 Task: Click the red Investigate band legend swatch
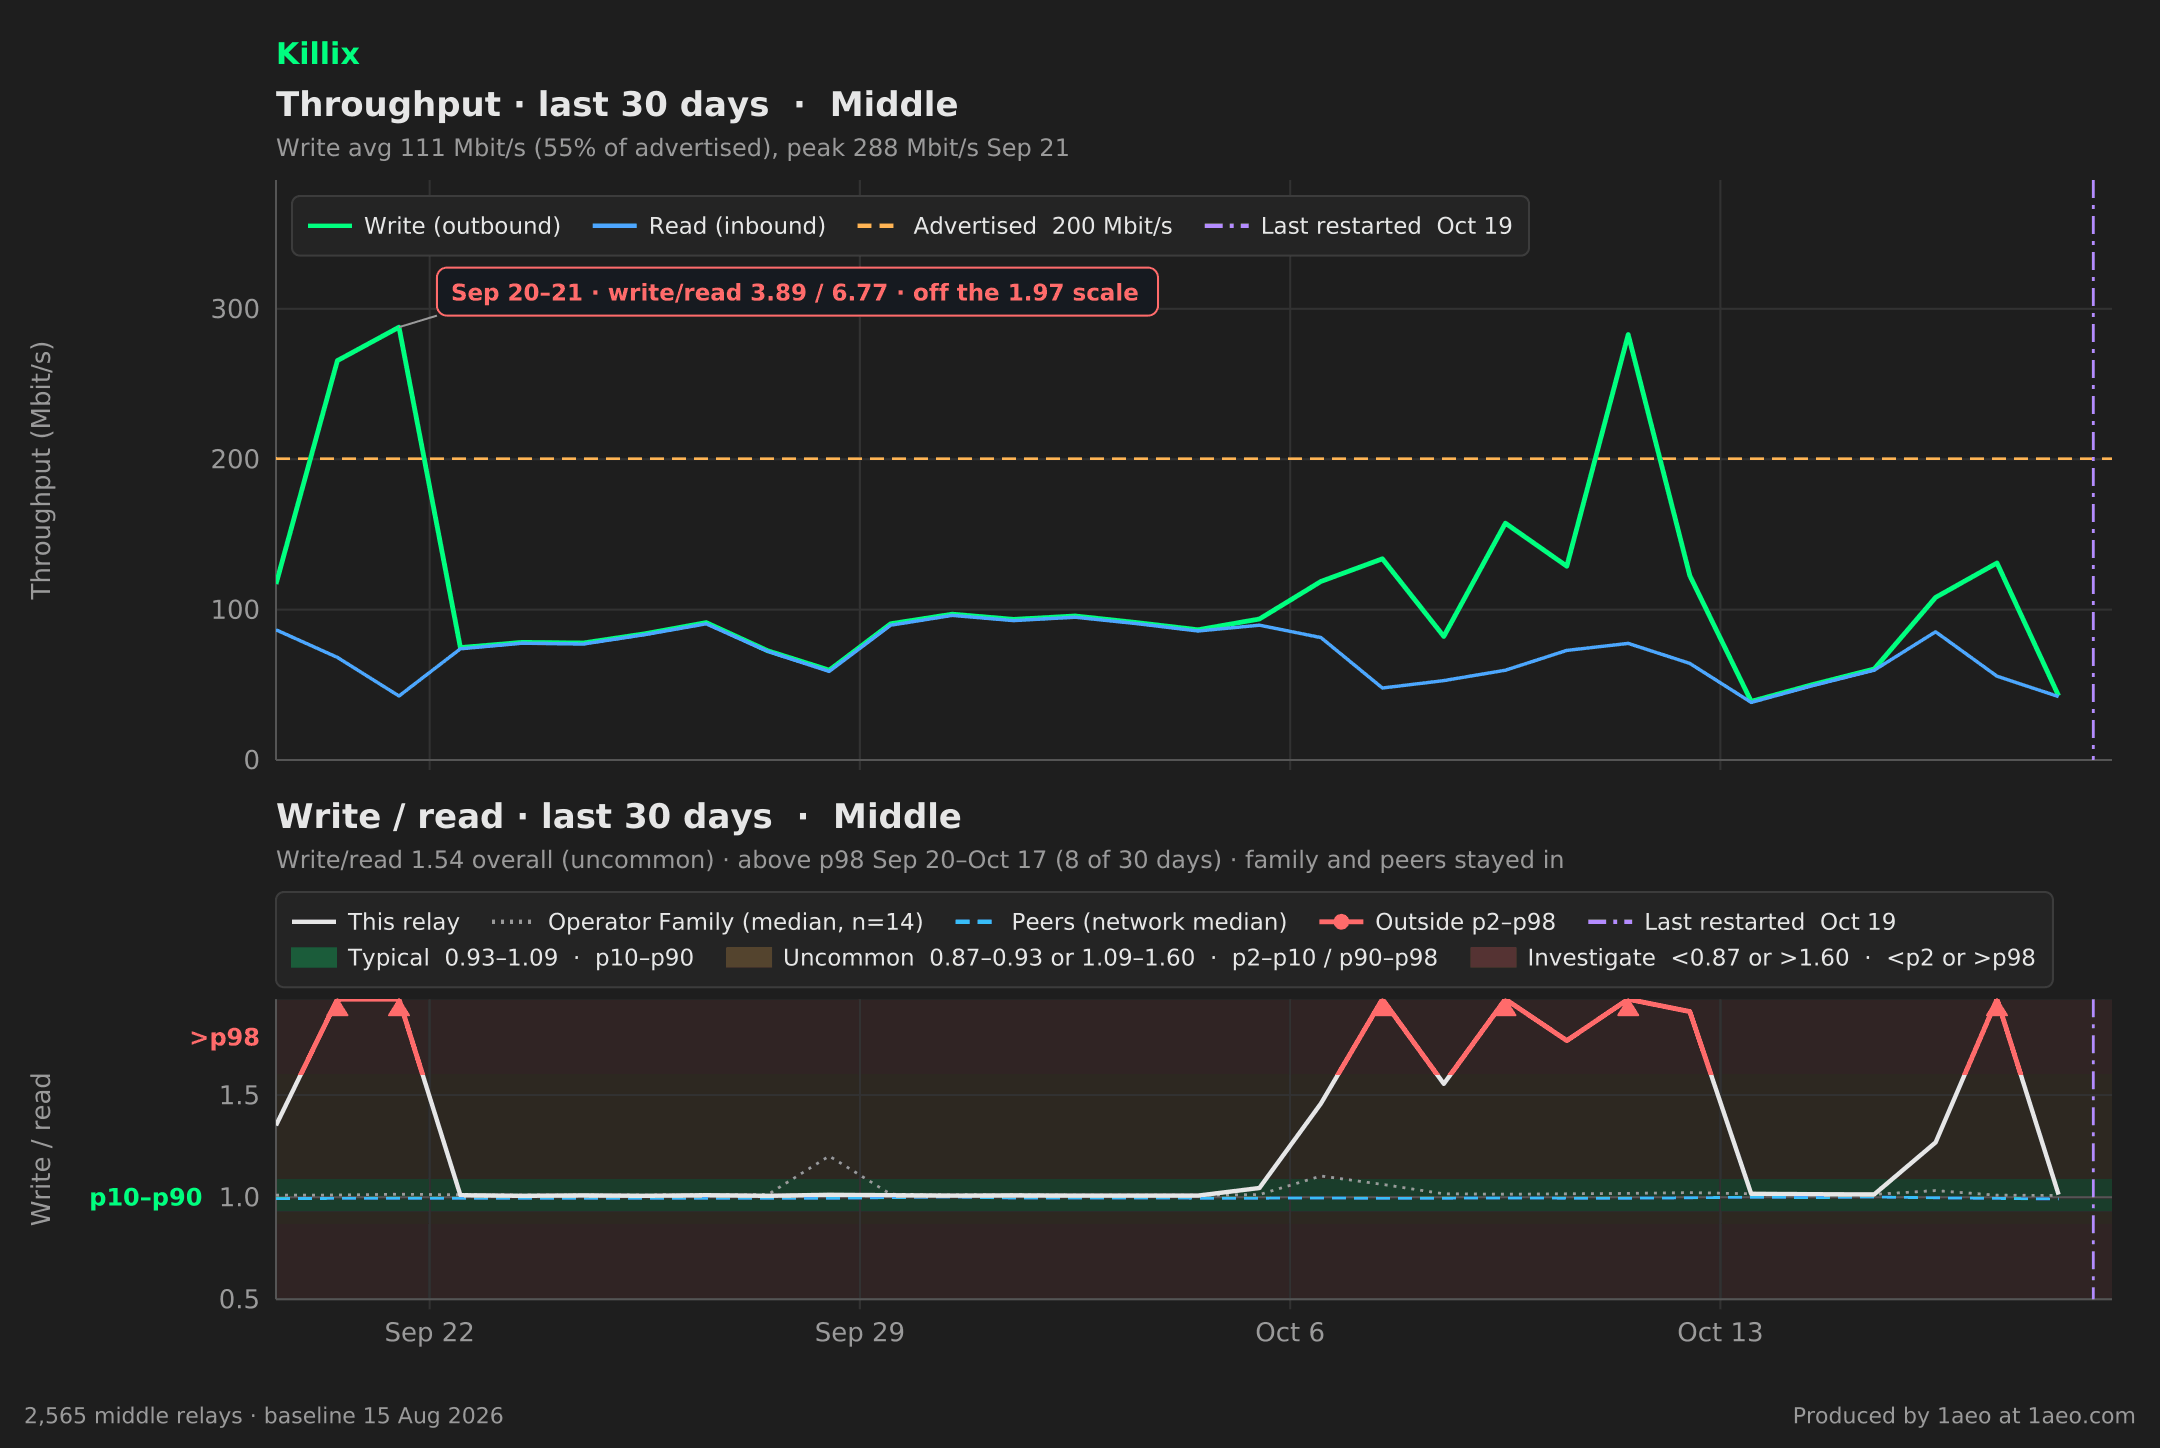coord(1493,958)
